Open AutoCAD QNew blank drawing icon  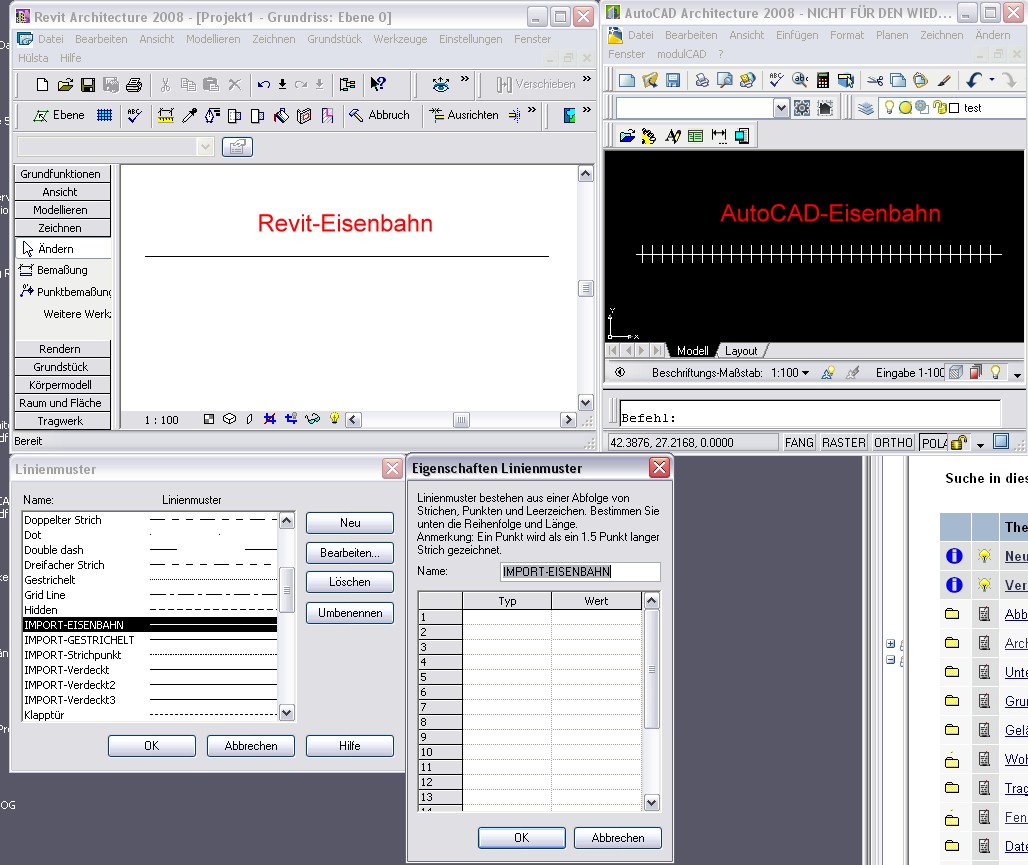pyautogui.click(x=627, y=80)
